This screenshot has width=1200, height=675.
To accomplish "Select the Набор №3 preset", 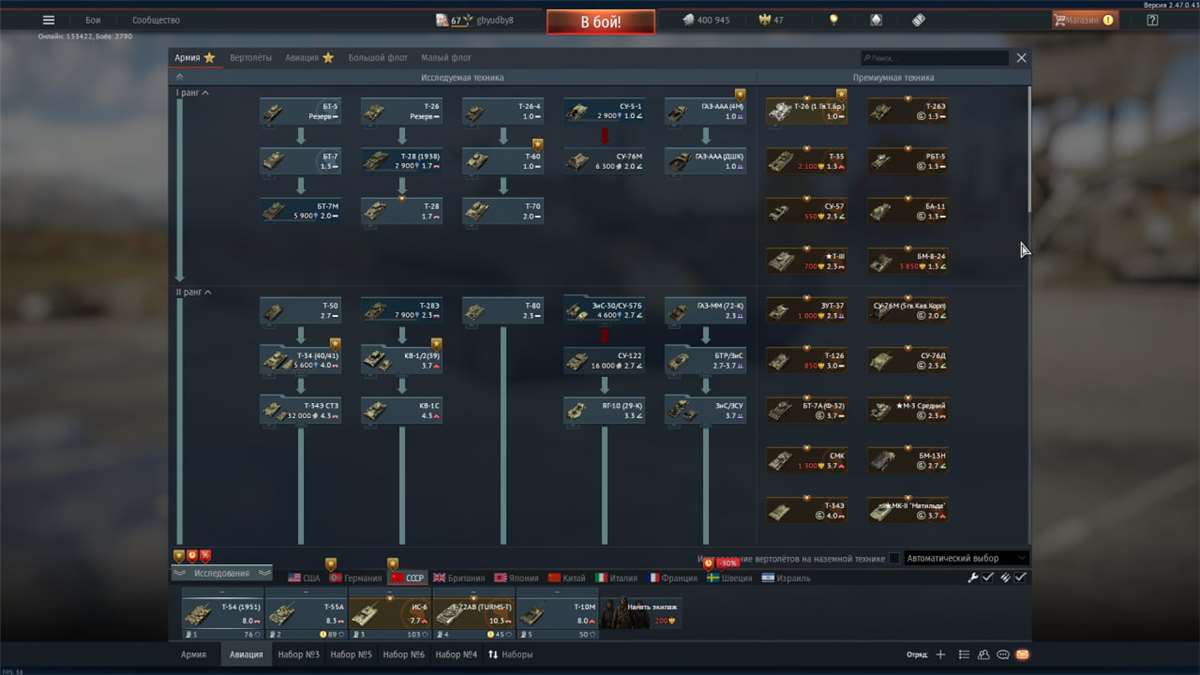I will [298, 655].
